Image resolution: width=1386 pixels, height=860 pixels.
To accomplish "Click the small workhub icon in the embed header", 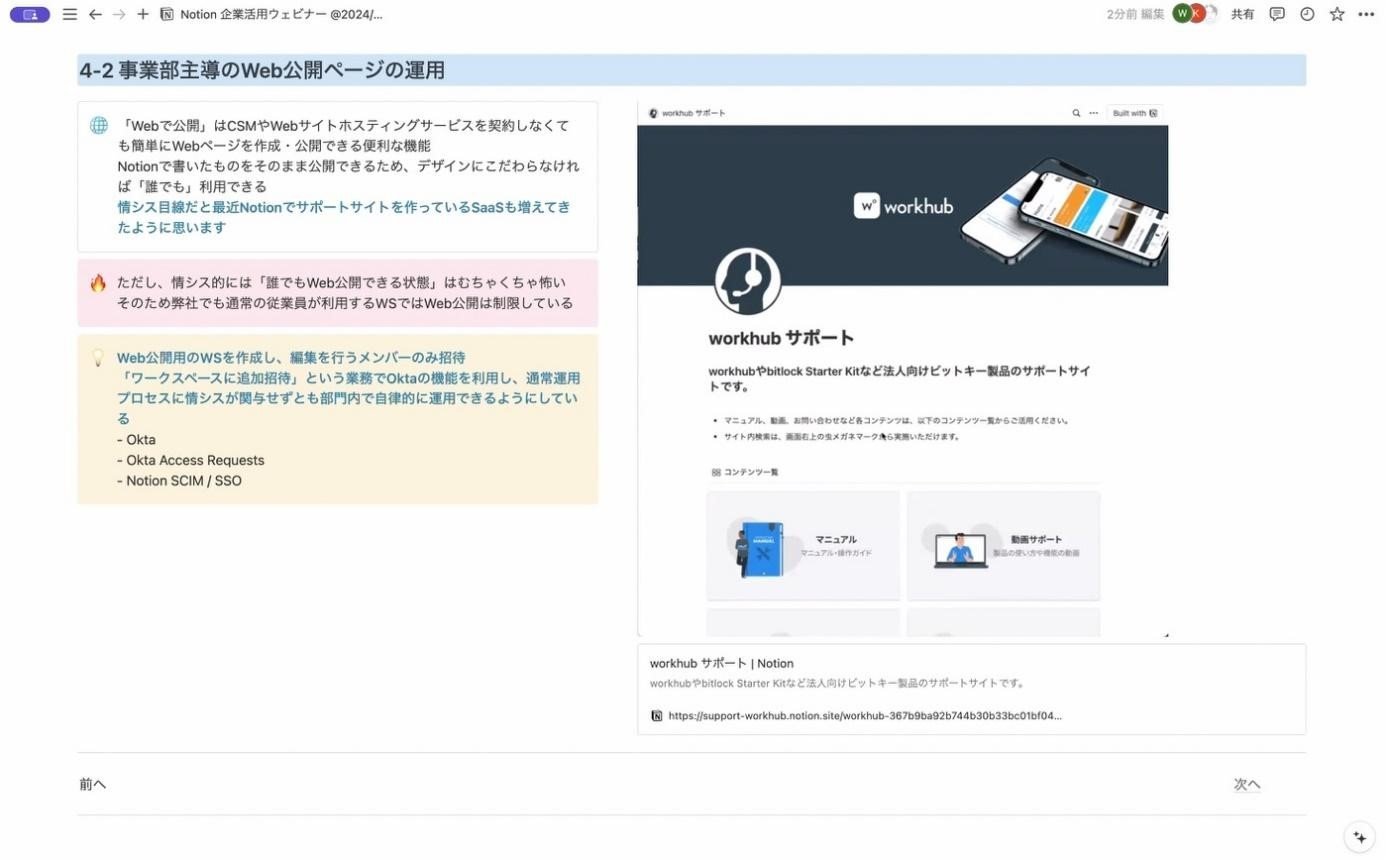I will click(653, 113).
